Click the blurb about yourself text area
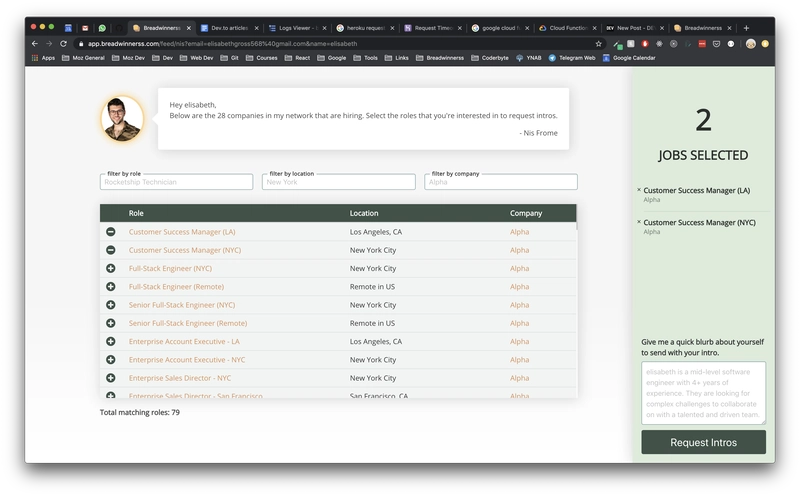800x496 pixels. pyautogui.click(x=704, y=393)
